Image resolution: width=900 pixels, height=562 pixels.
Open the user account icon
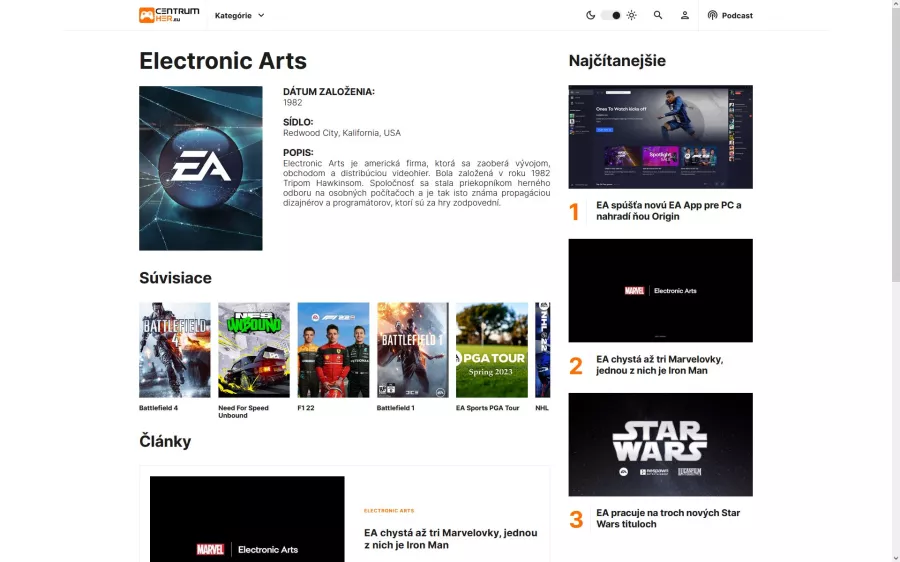point(685,15)
